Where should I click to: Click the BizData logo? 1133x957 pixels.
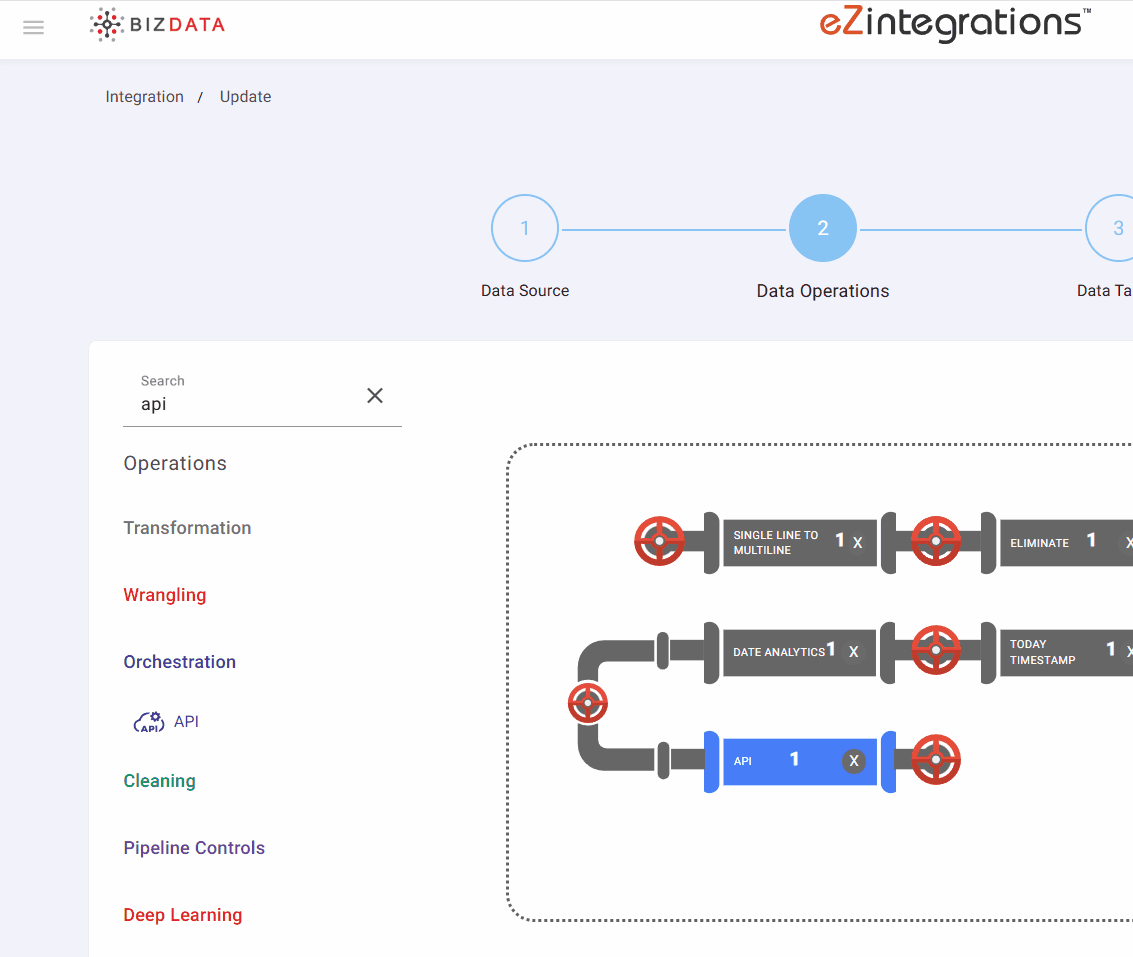[x=157, y=25]
